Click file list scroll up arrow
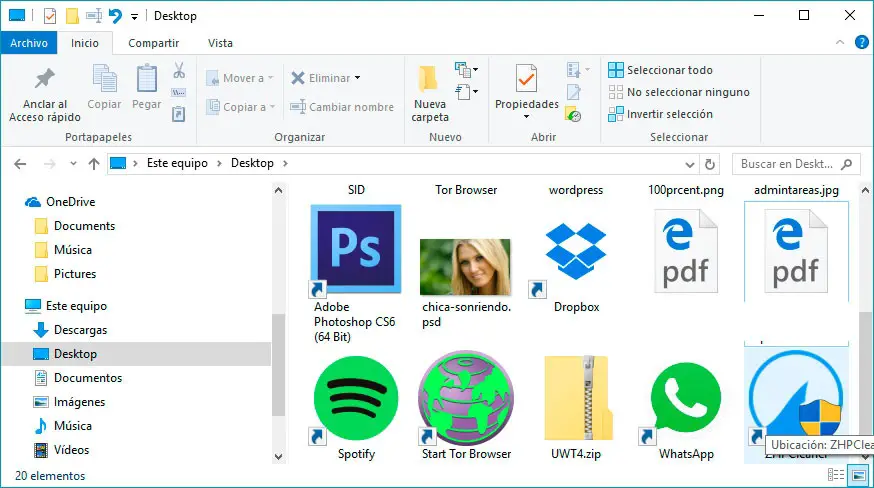874x488 pixels. [x=865, y=190]
